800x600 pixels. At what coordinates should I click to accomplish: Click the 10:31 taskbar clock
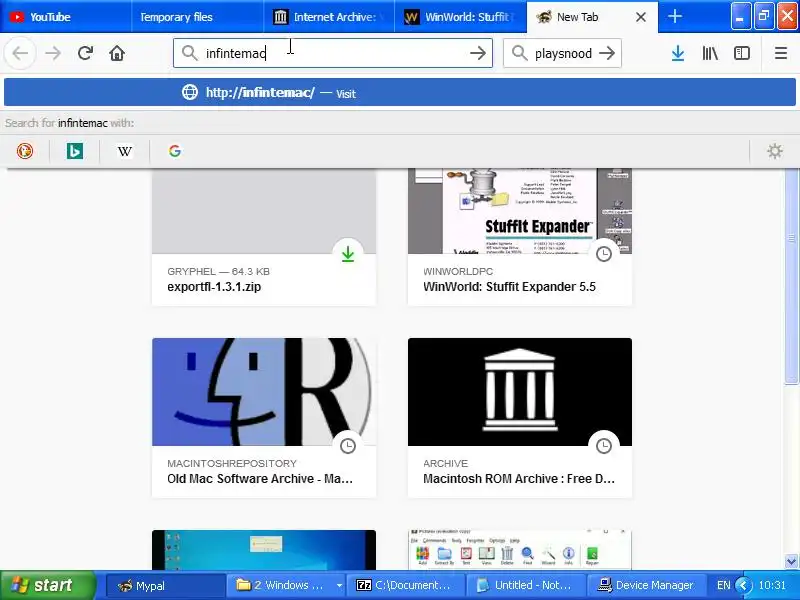[x=772, y=585]
